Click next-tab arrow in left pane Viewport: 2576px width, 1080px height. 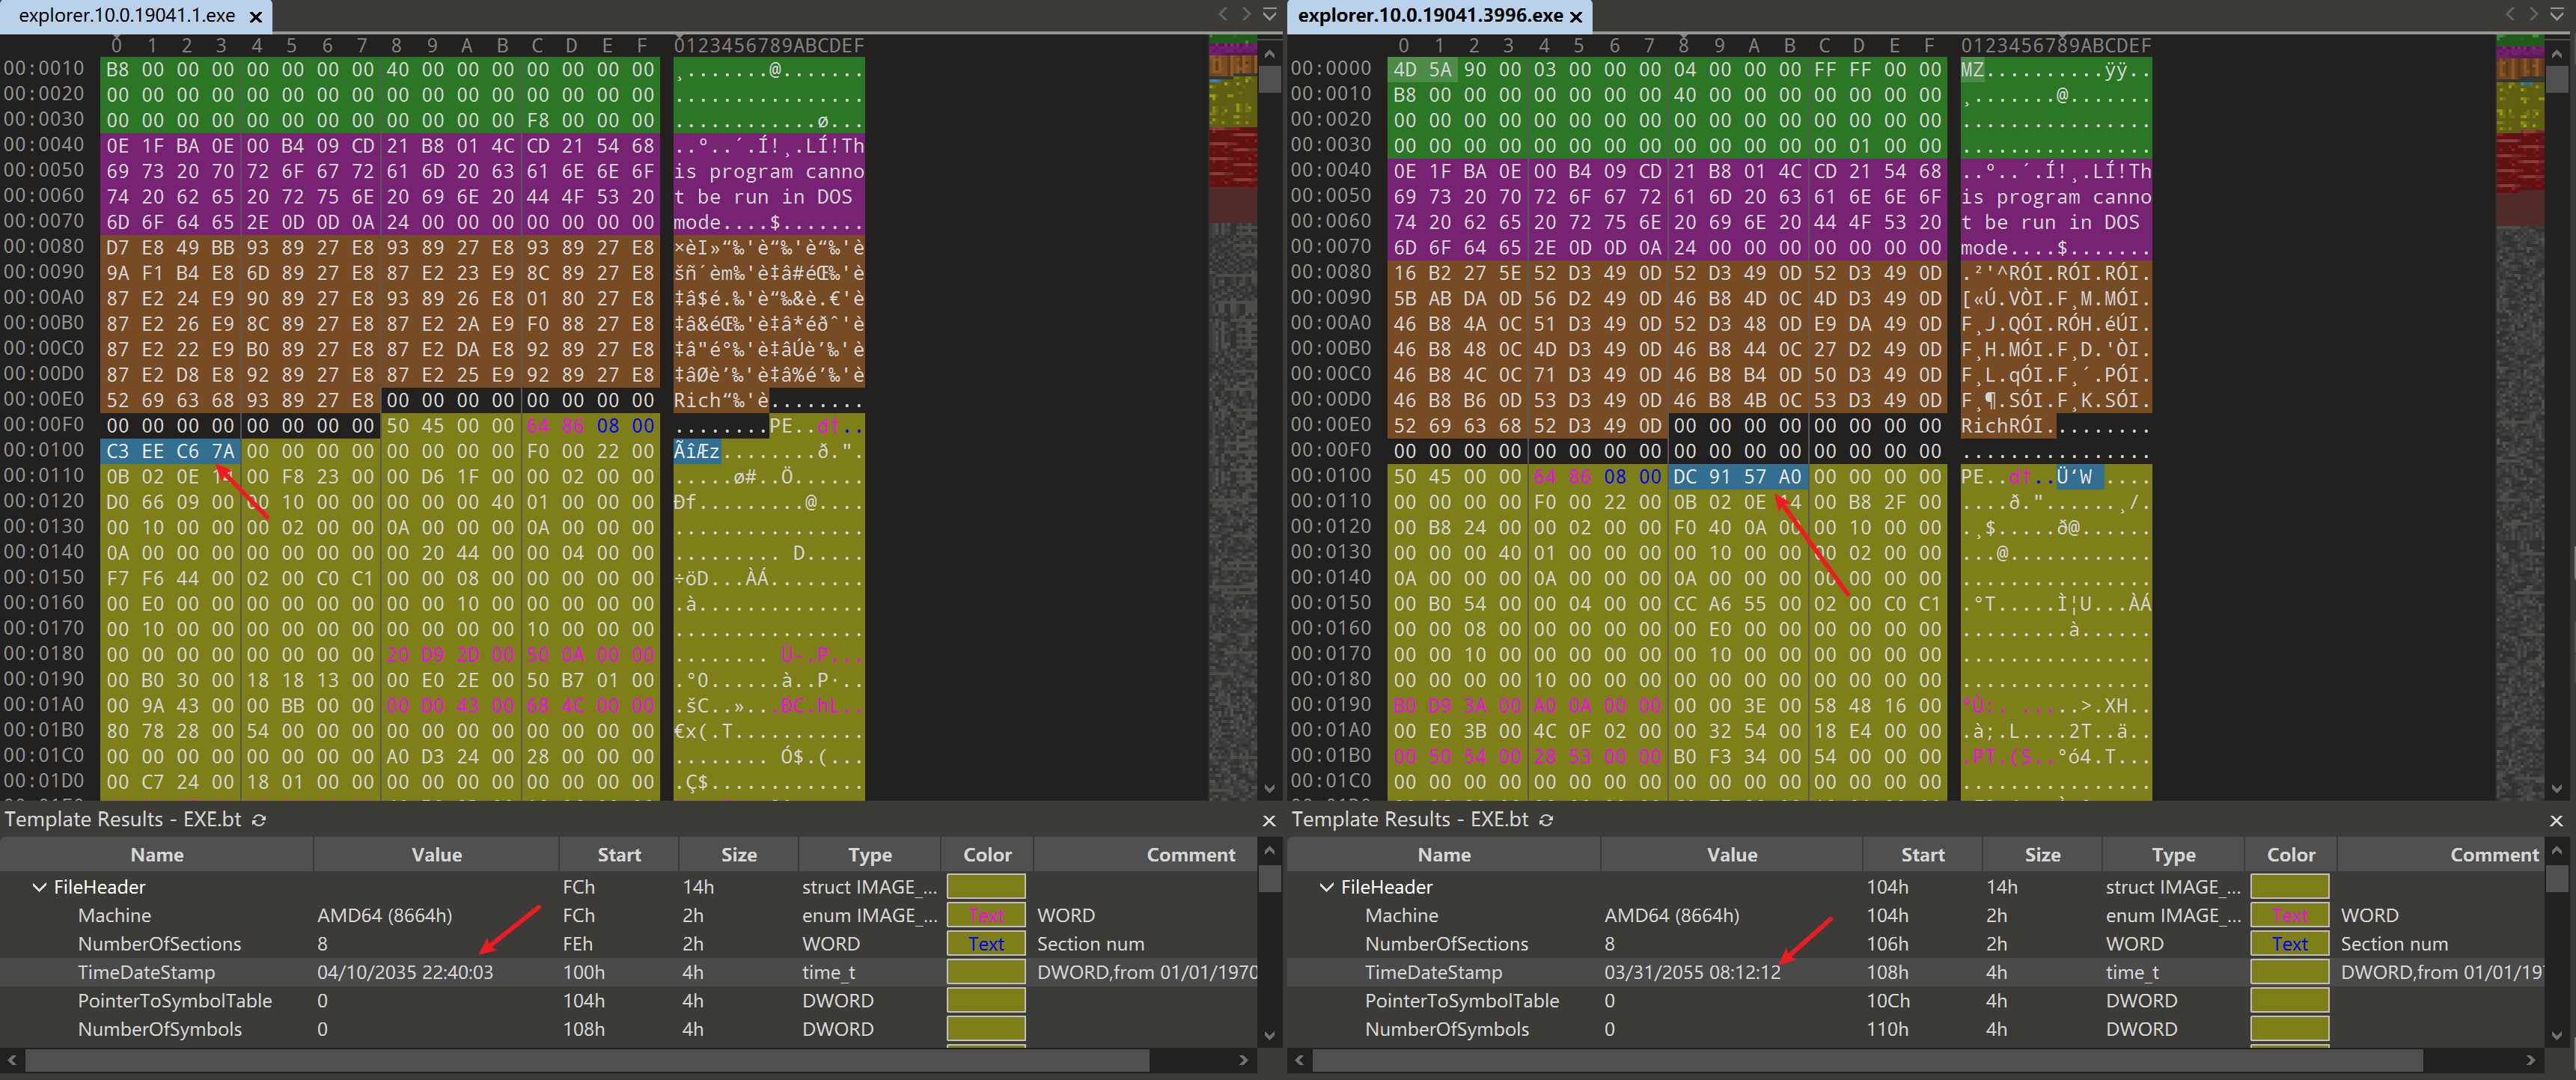[x=1246, y=14]
